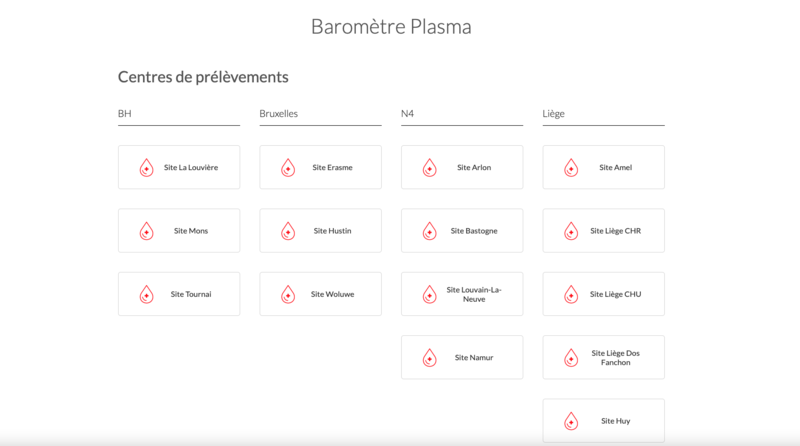Image resolution: width=800 pixels, height=446 pixels.
Task: Click the Bruxelles region heading
Action: tap(279, 113)
